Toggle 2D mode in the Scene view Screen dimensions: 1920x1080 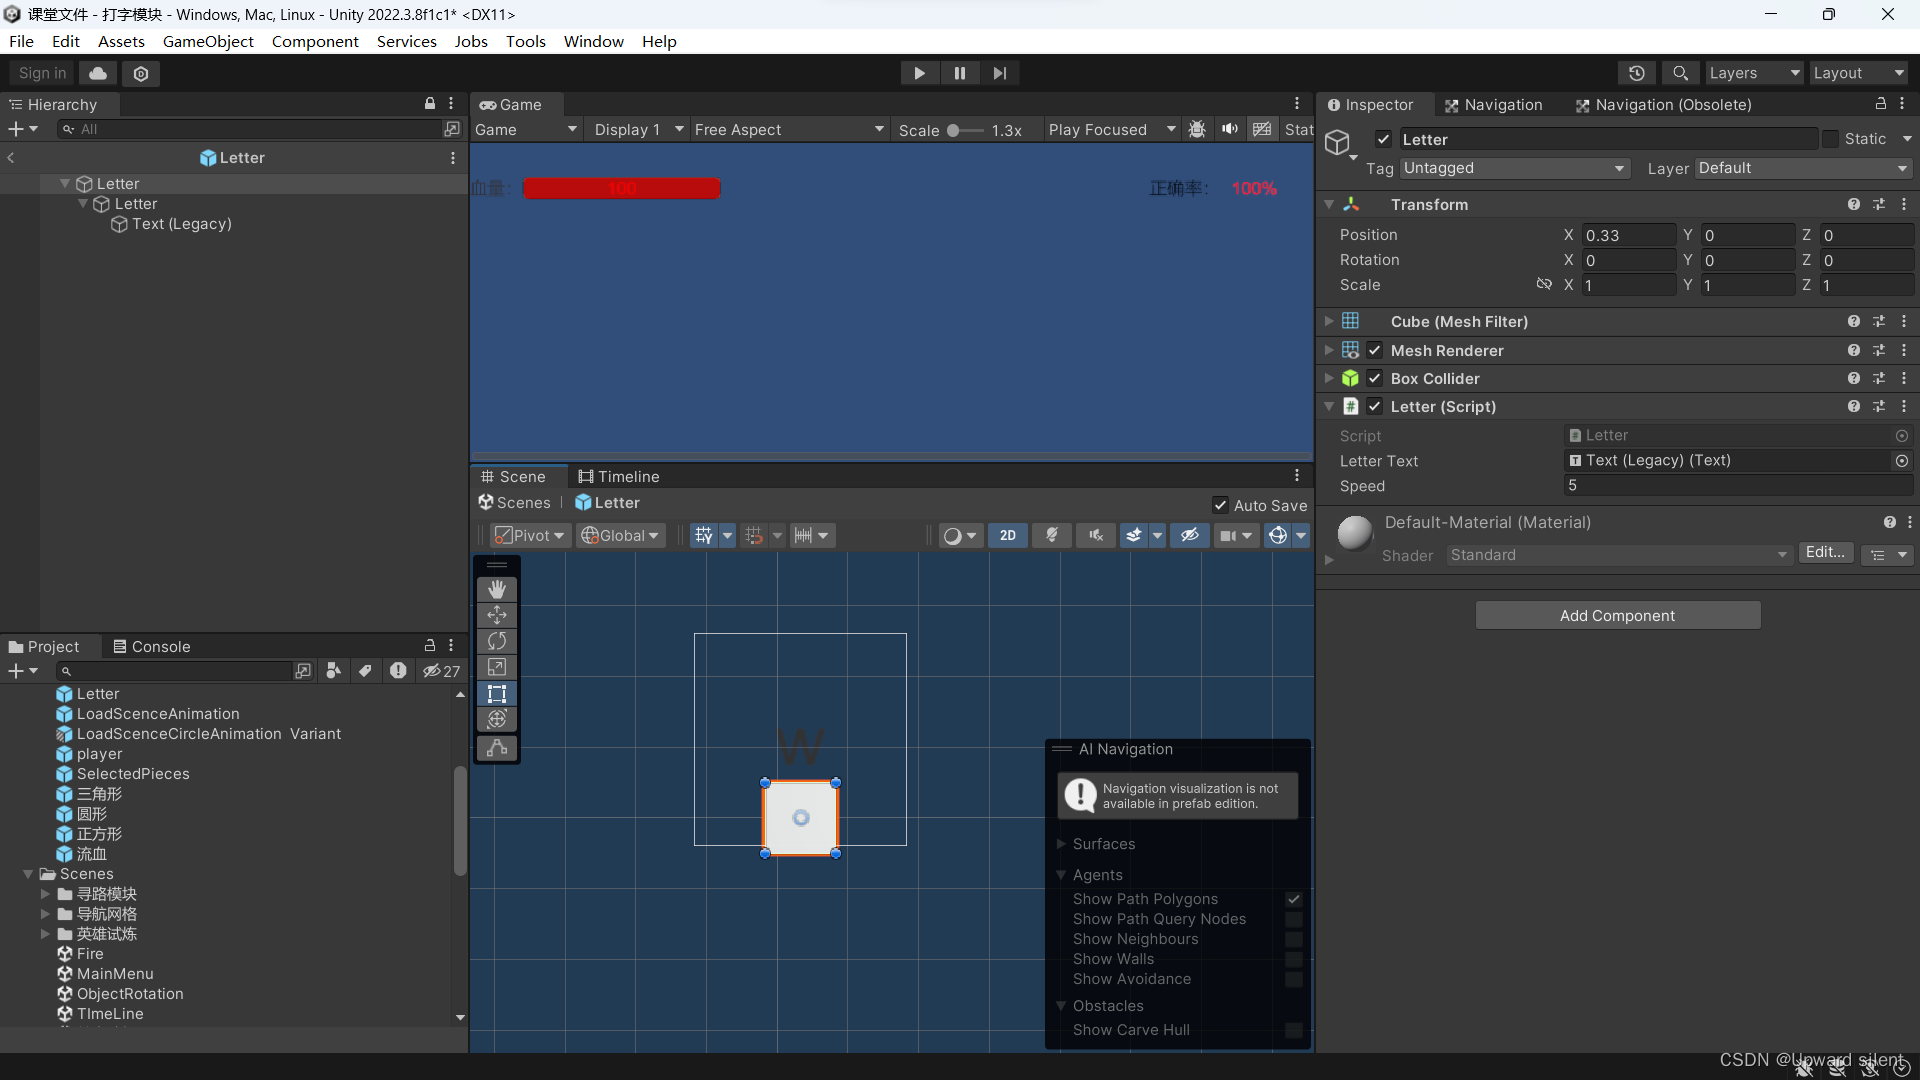coord(1008,535)
